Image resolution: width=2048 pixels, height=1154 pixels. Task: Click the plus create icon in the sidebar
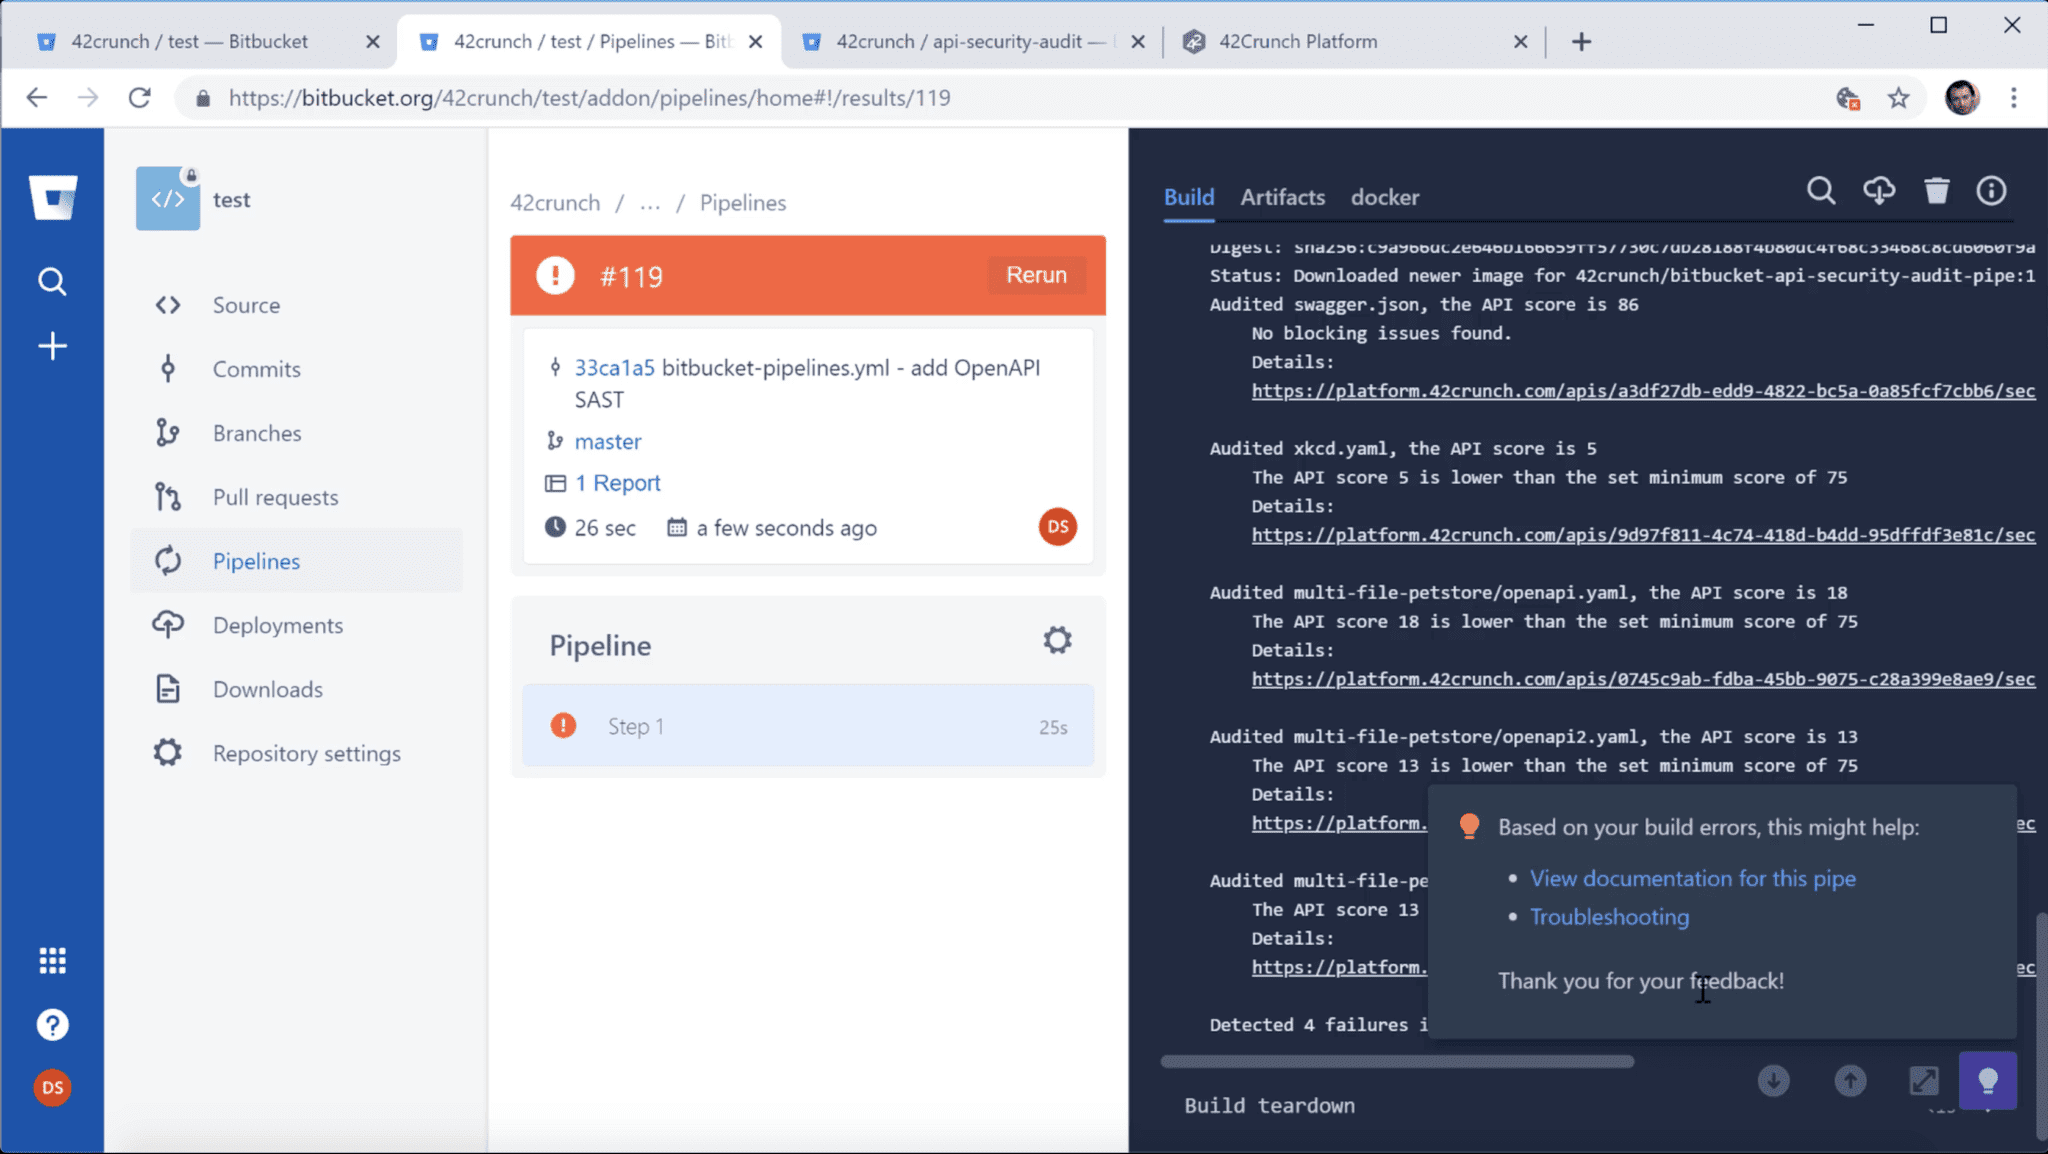tap(52, 346)
